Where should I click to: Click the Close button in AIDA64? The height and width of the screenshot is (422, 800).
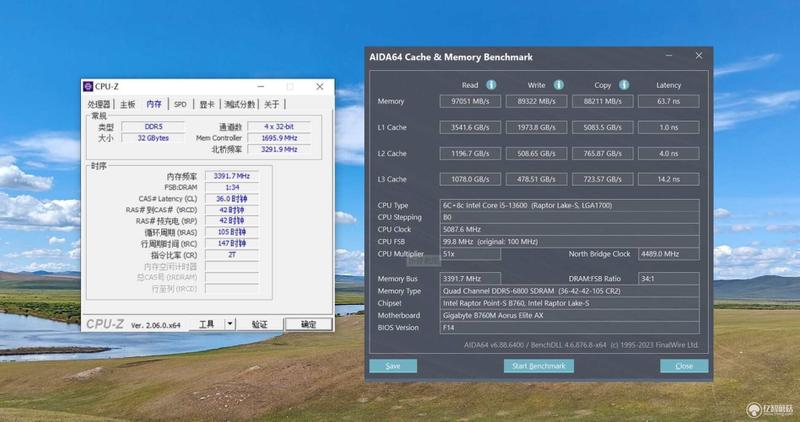click(x=684, y=366)
